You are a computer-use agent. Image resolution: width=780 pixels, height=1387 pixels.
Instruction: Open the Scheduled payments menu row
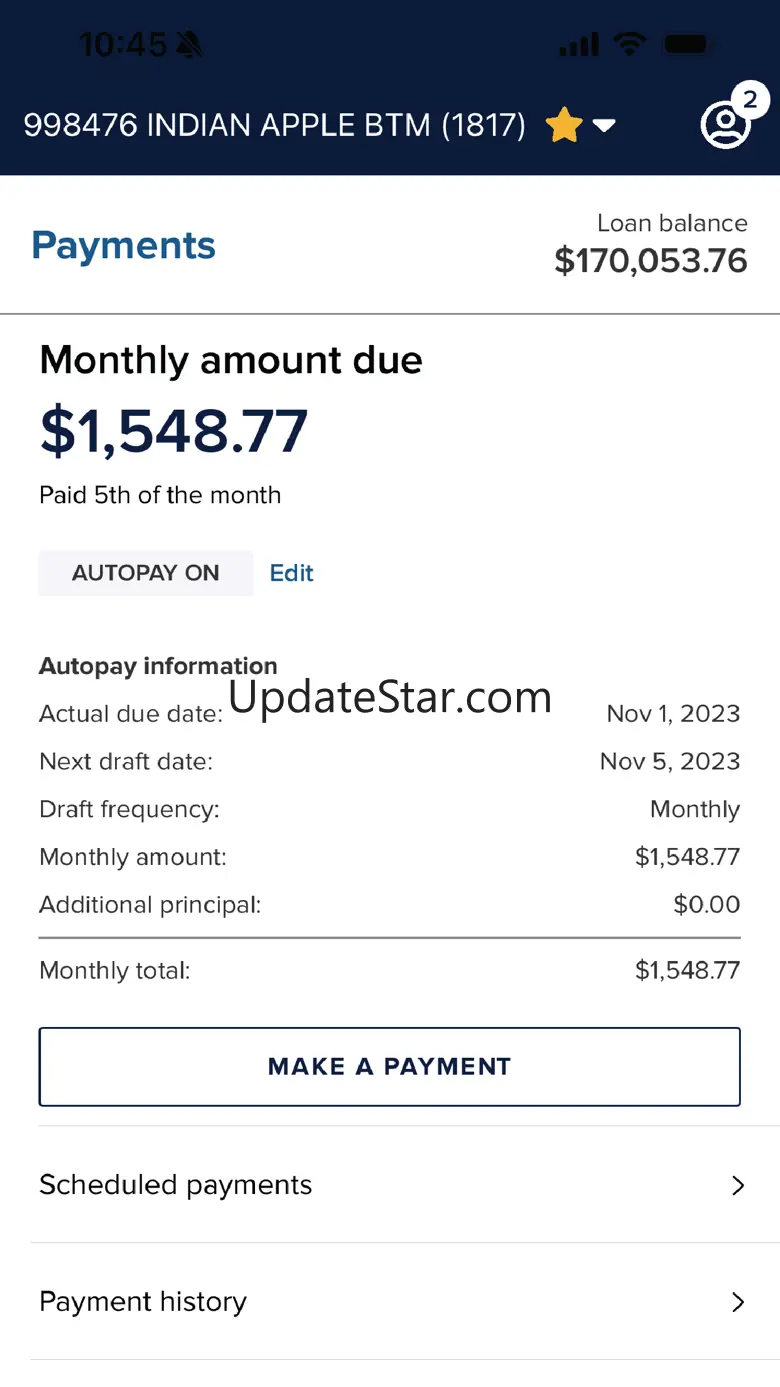[390, 1185]
